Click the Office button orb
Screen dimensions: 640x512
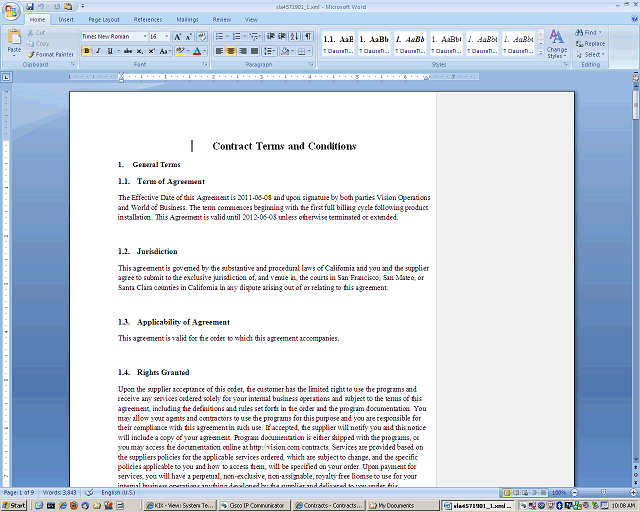(x=11, y=11)
